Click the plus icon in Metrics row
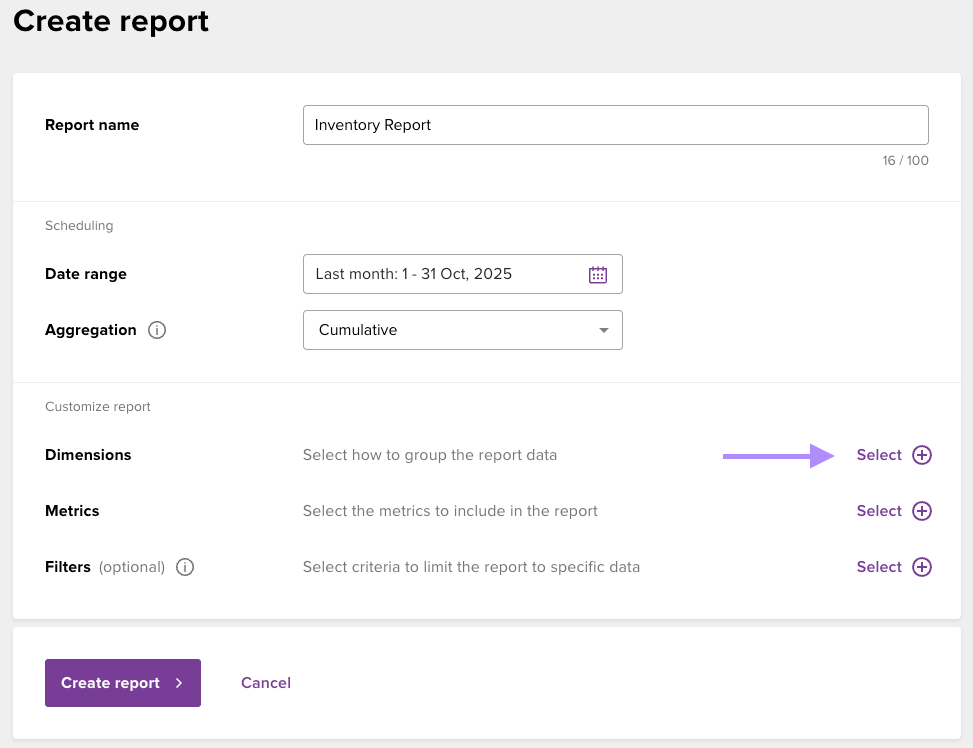Image resolution: width=973 pixels, height=748 pixels. point(922,511)
